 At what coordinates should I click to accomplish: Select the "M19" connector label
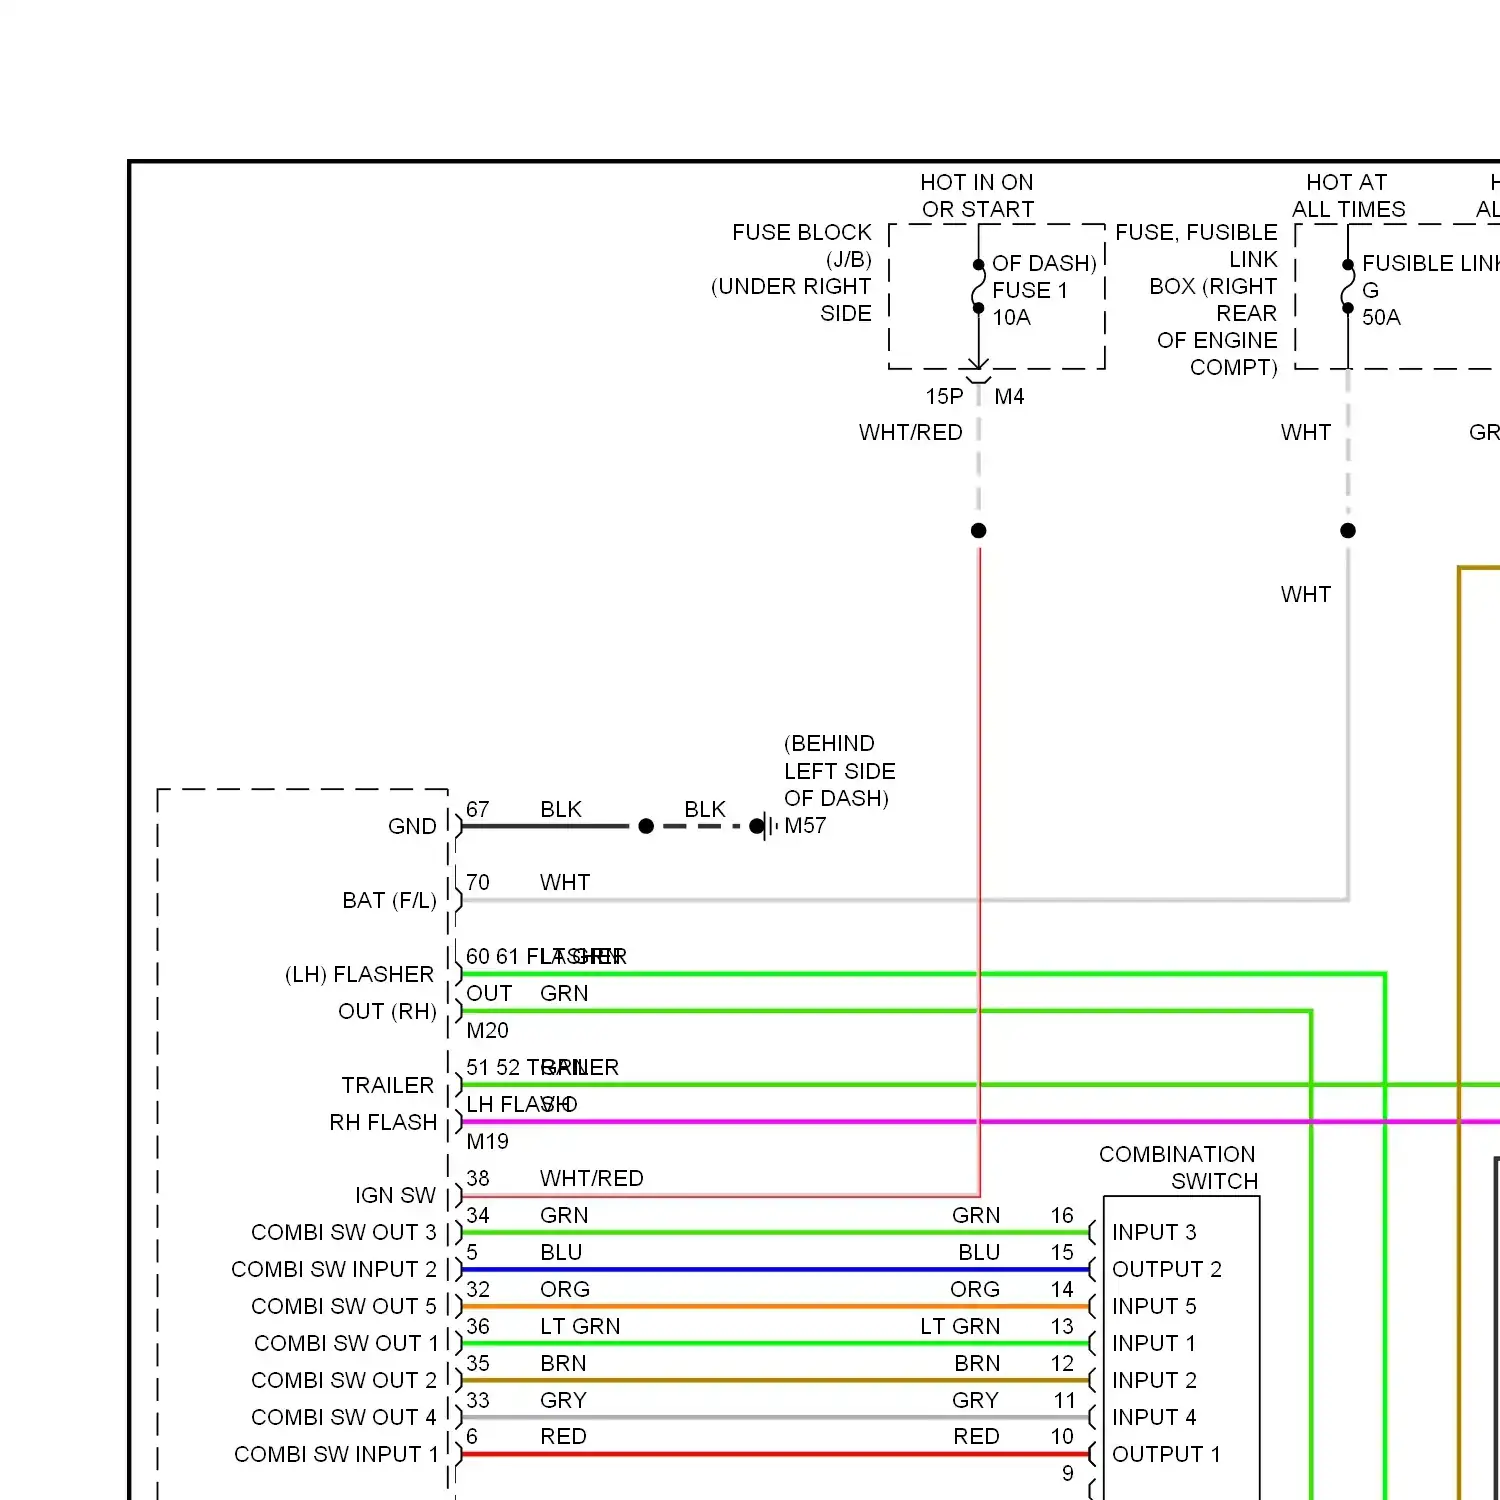click(x=487, y=1141)
